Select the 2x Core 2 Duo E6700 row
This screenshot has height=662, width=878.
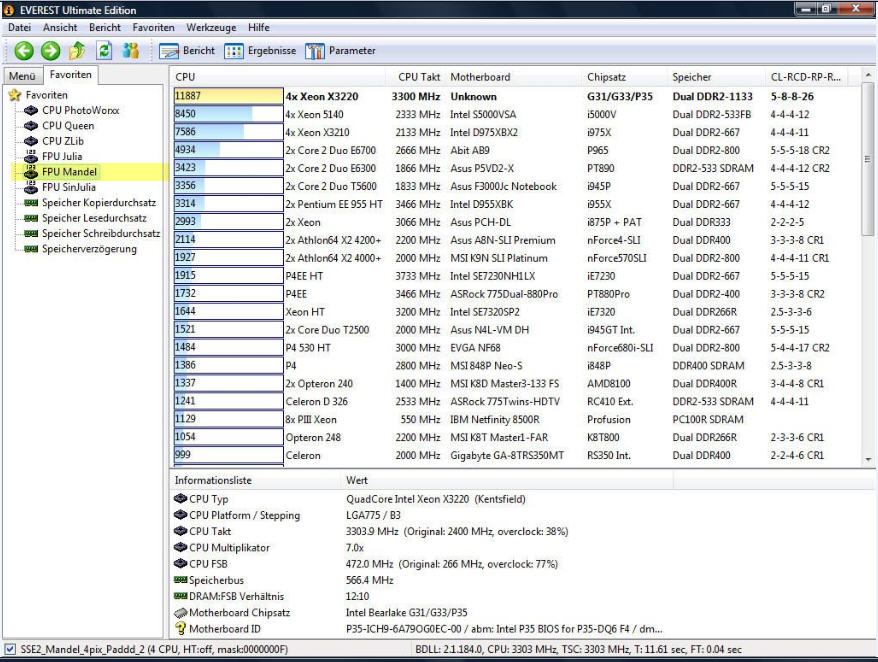point(515,150)
